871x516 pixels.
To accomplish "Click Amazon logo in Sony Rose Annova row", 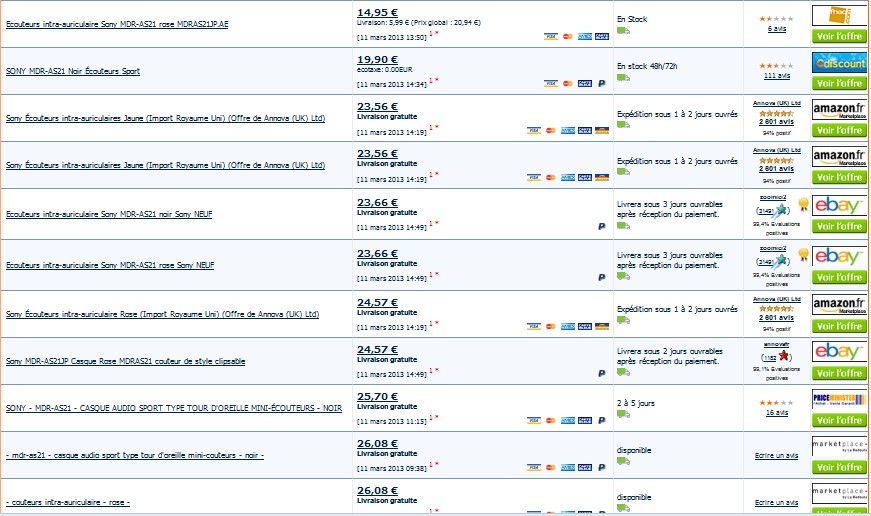I will (x=839, y=304).
